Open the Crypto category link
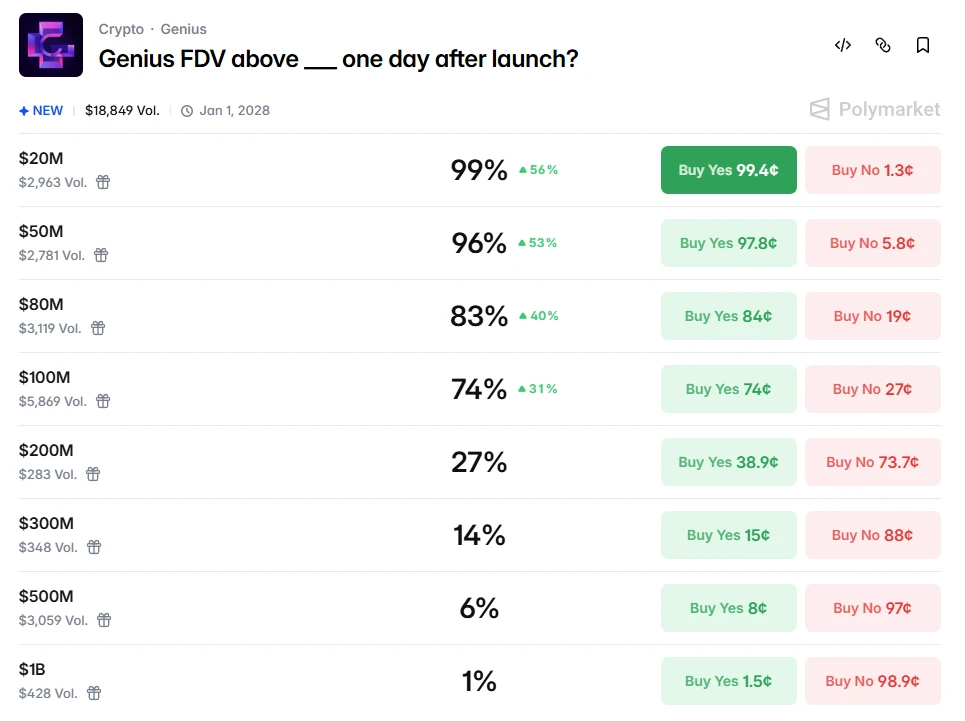 (x=121, y=29)
